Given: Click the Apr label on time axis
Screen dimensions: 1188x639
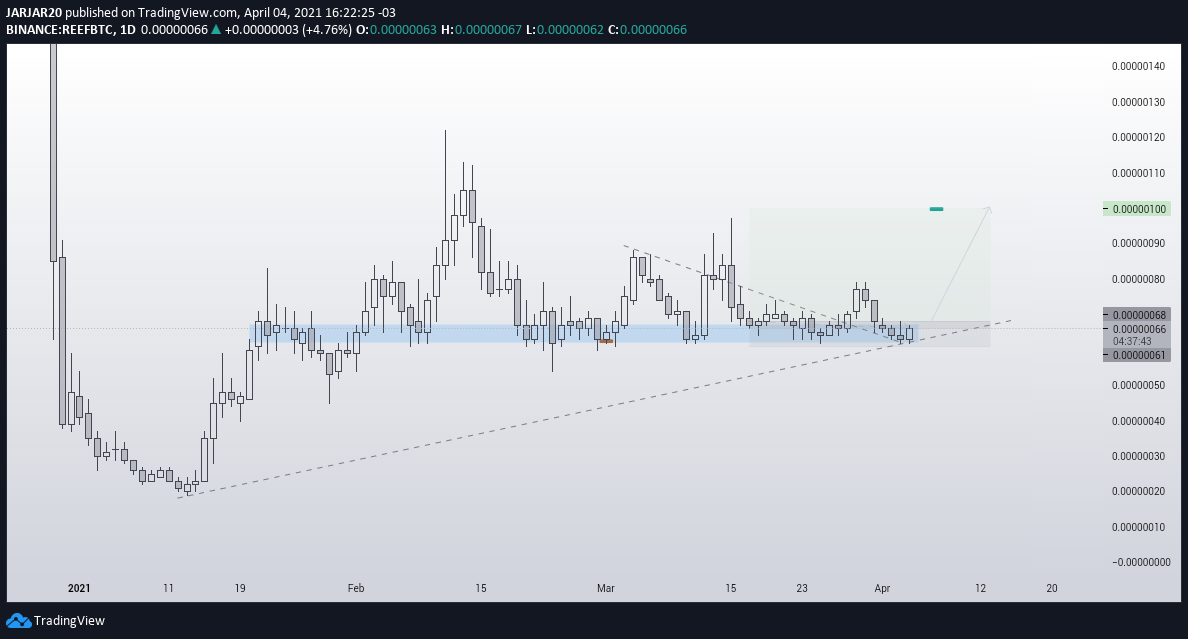Looking at the screenshot, I should coord(882,588).
